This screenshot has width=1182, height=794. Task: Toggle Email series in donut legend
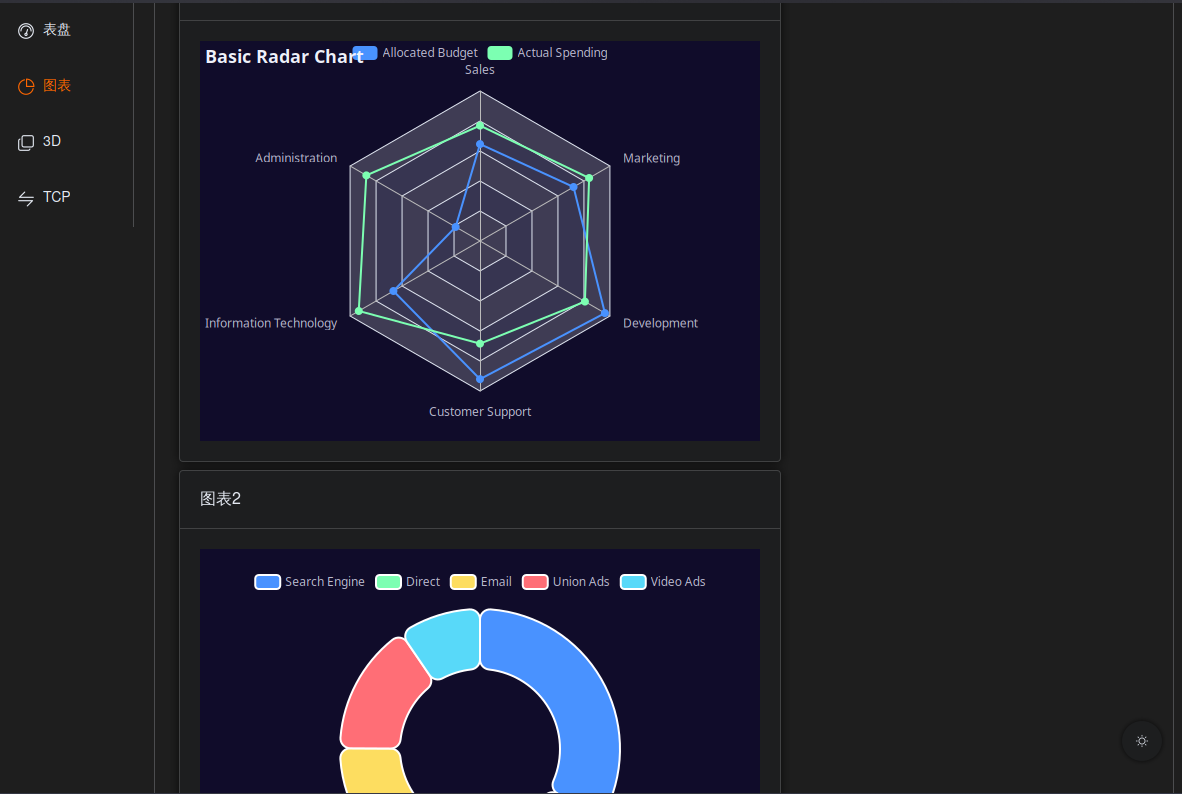point(481,581)
